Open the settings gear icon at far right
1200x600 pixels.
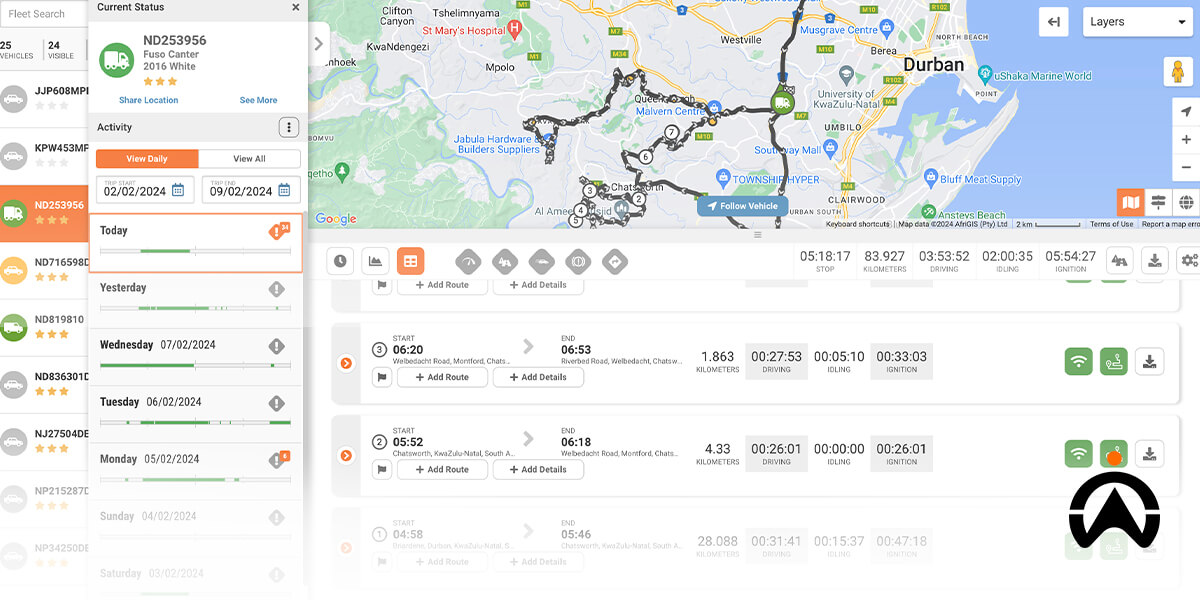[x=1188, y=260]
